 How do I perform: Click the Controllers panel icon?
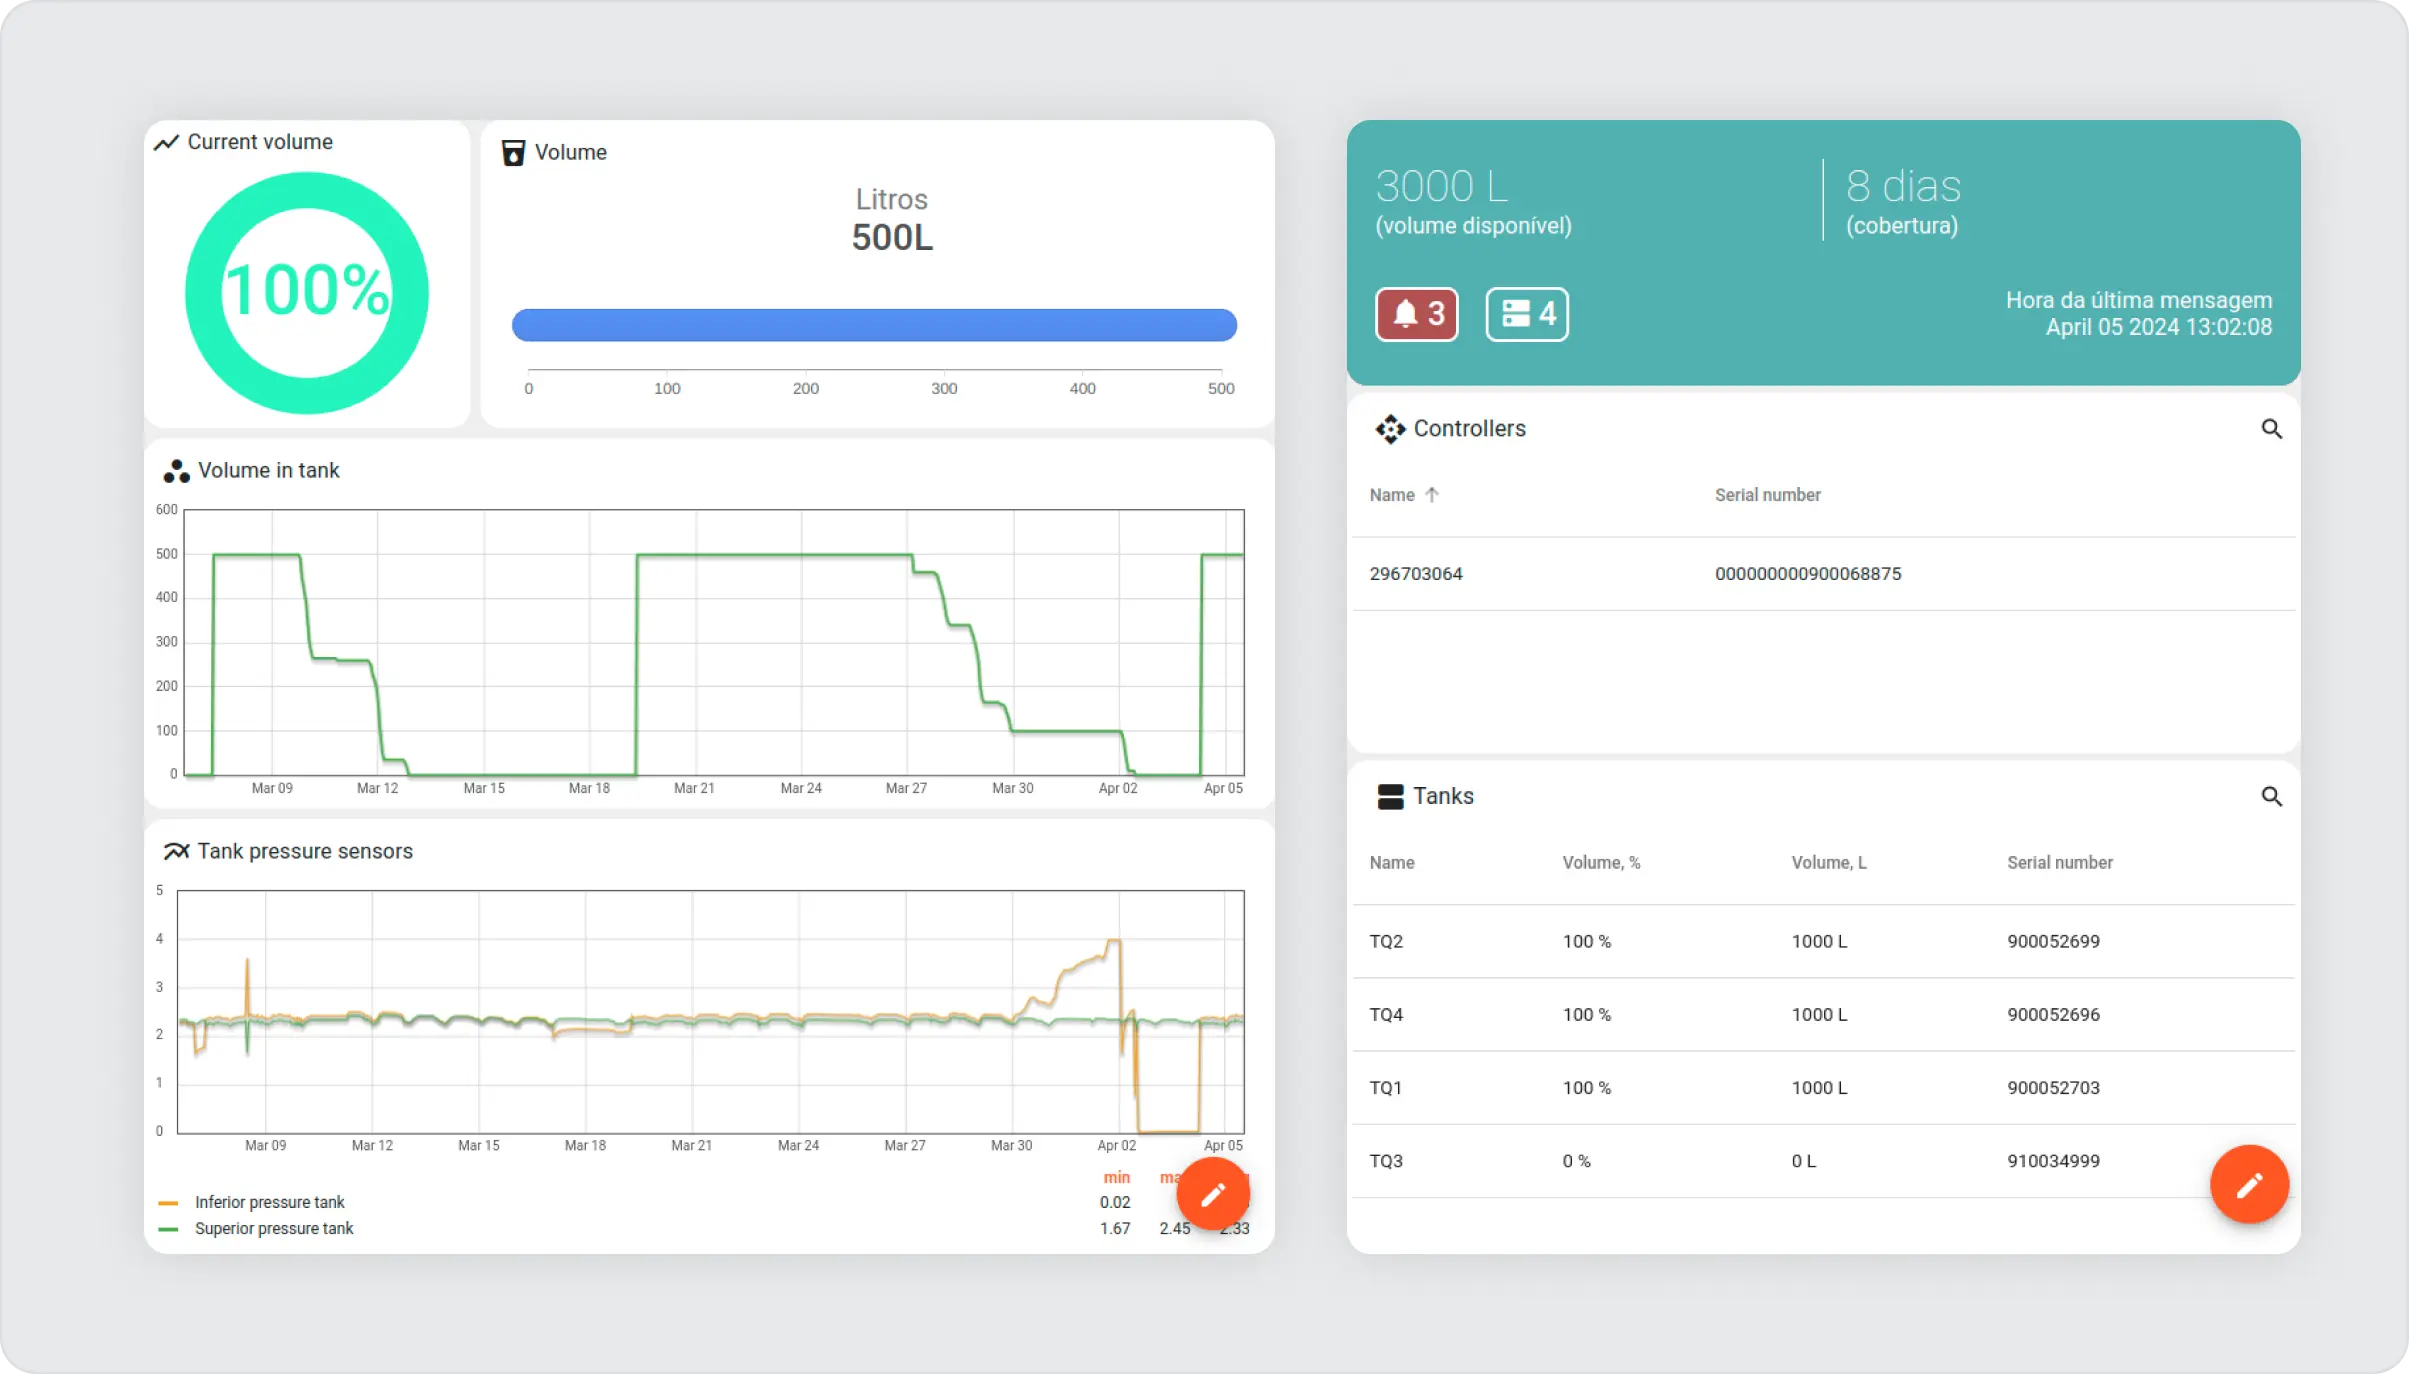(x=1389, y=428)
